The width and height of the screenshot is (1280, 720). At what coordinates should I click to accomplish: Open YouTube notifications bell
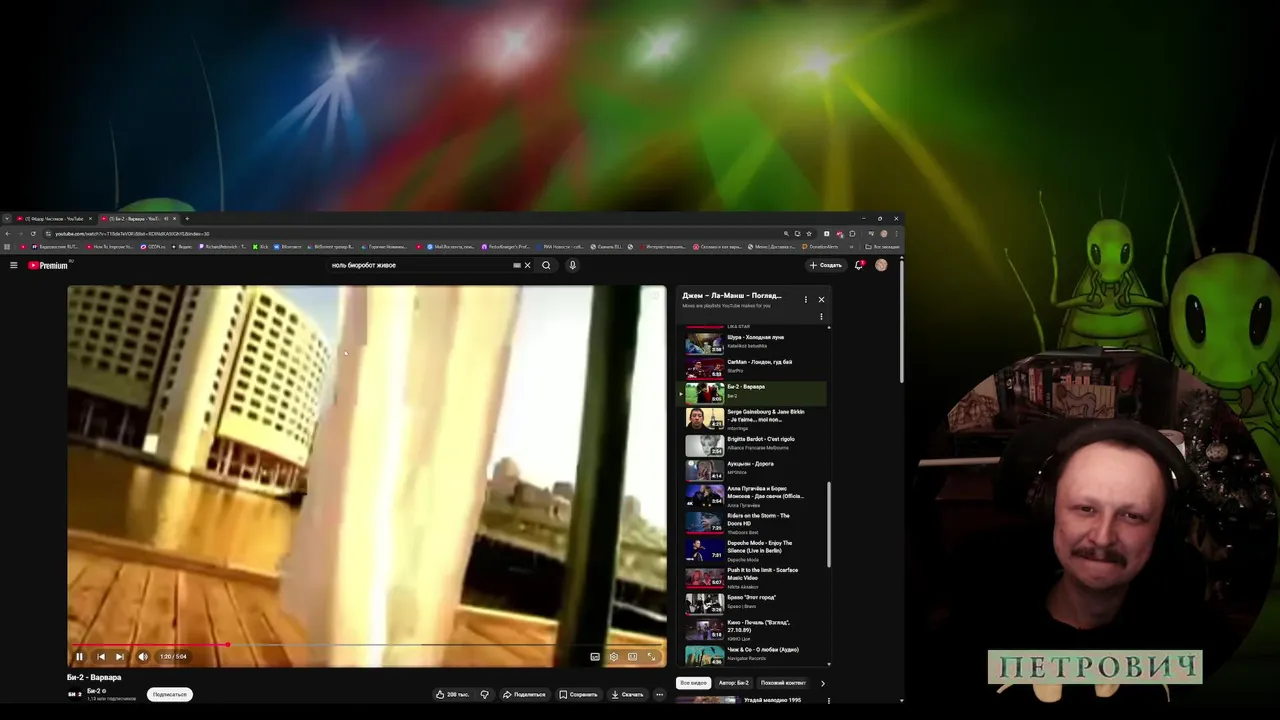tap(858, 265)
